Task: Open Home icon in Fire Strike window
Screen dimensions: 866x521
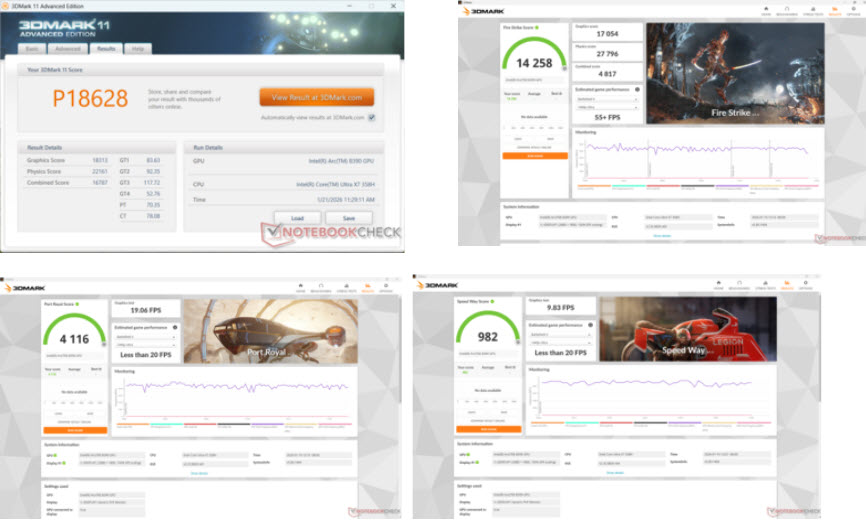Action: (x=766, y=10)
